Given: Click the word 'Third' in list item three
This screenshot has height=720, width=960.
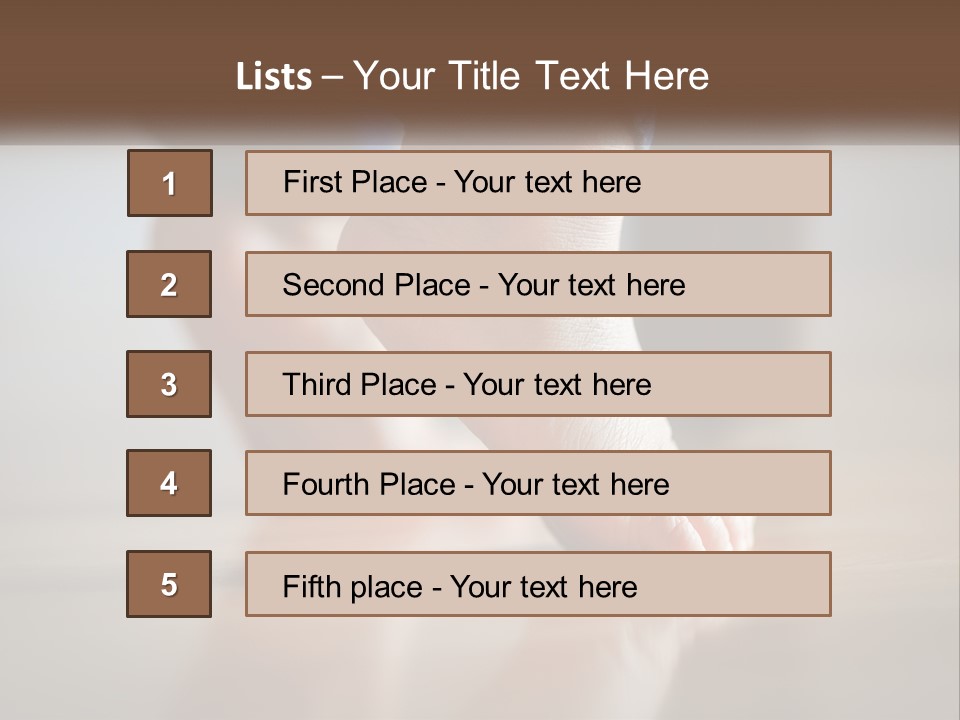Looking at the screenshot, I should pyautogui.click(x=320, y=385).
